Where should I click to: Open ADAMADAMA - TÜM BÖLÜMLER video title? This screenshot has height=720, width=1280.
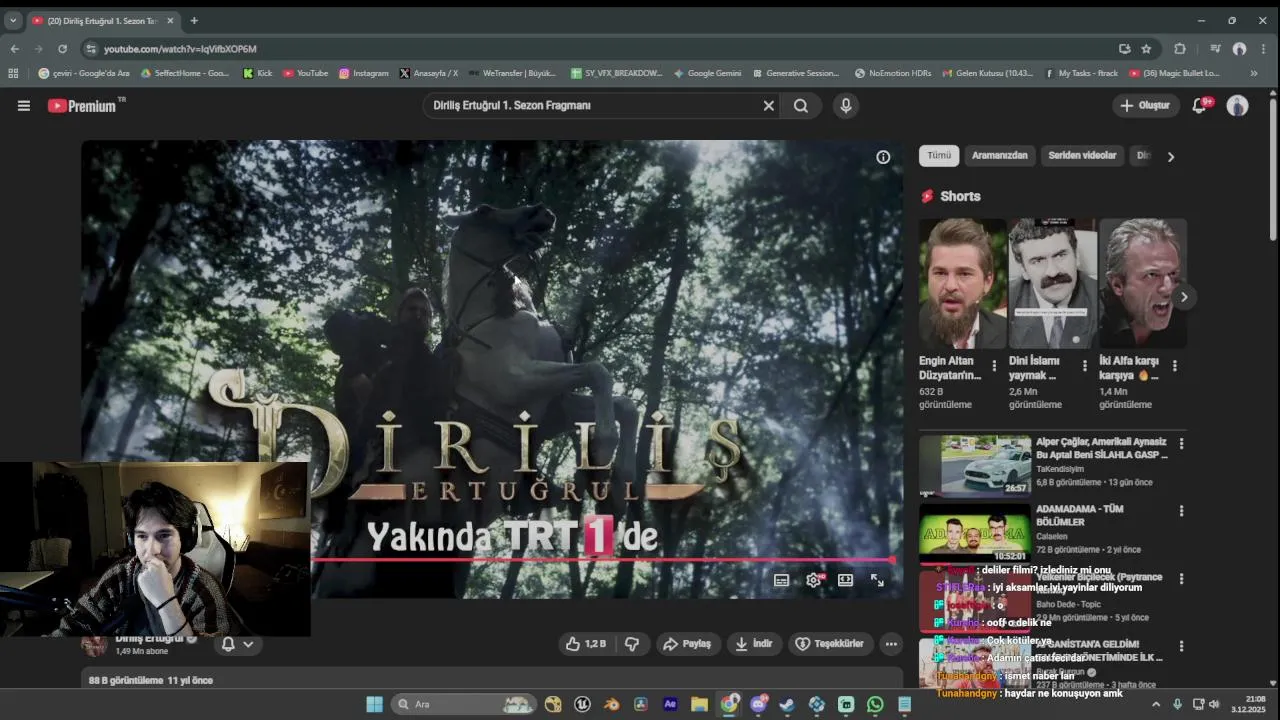tap(1080, 515)
